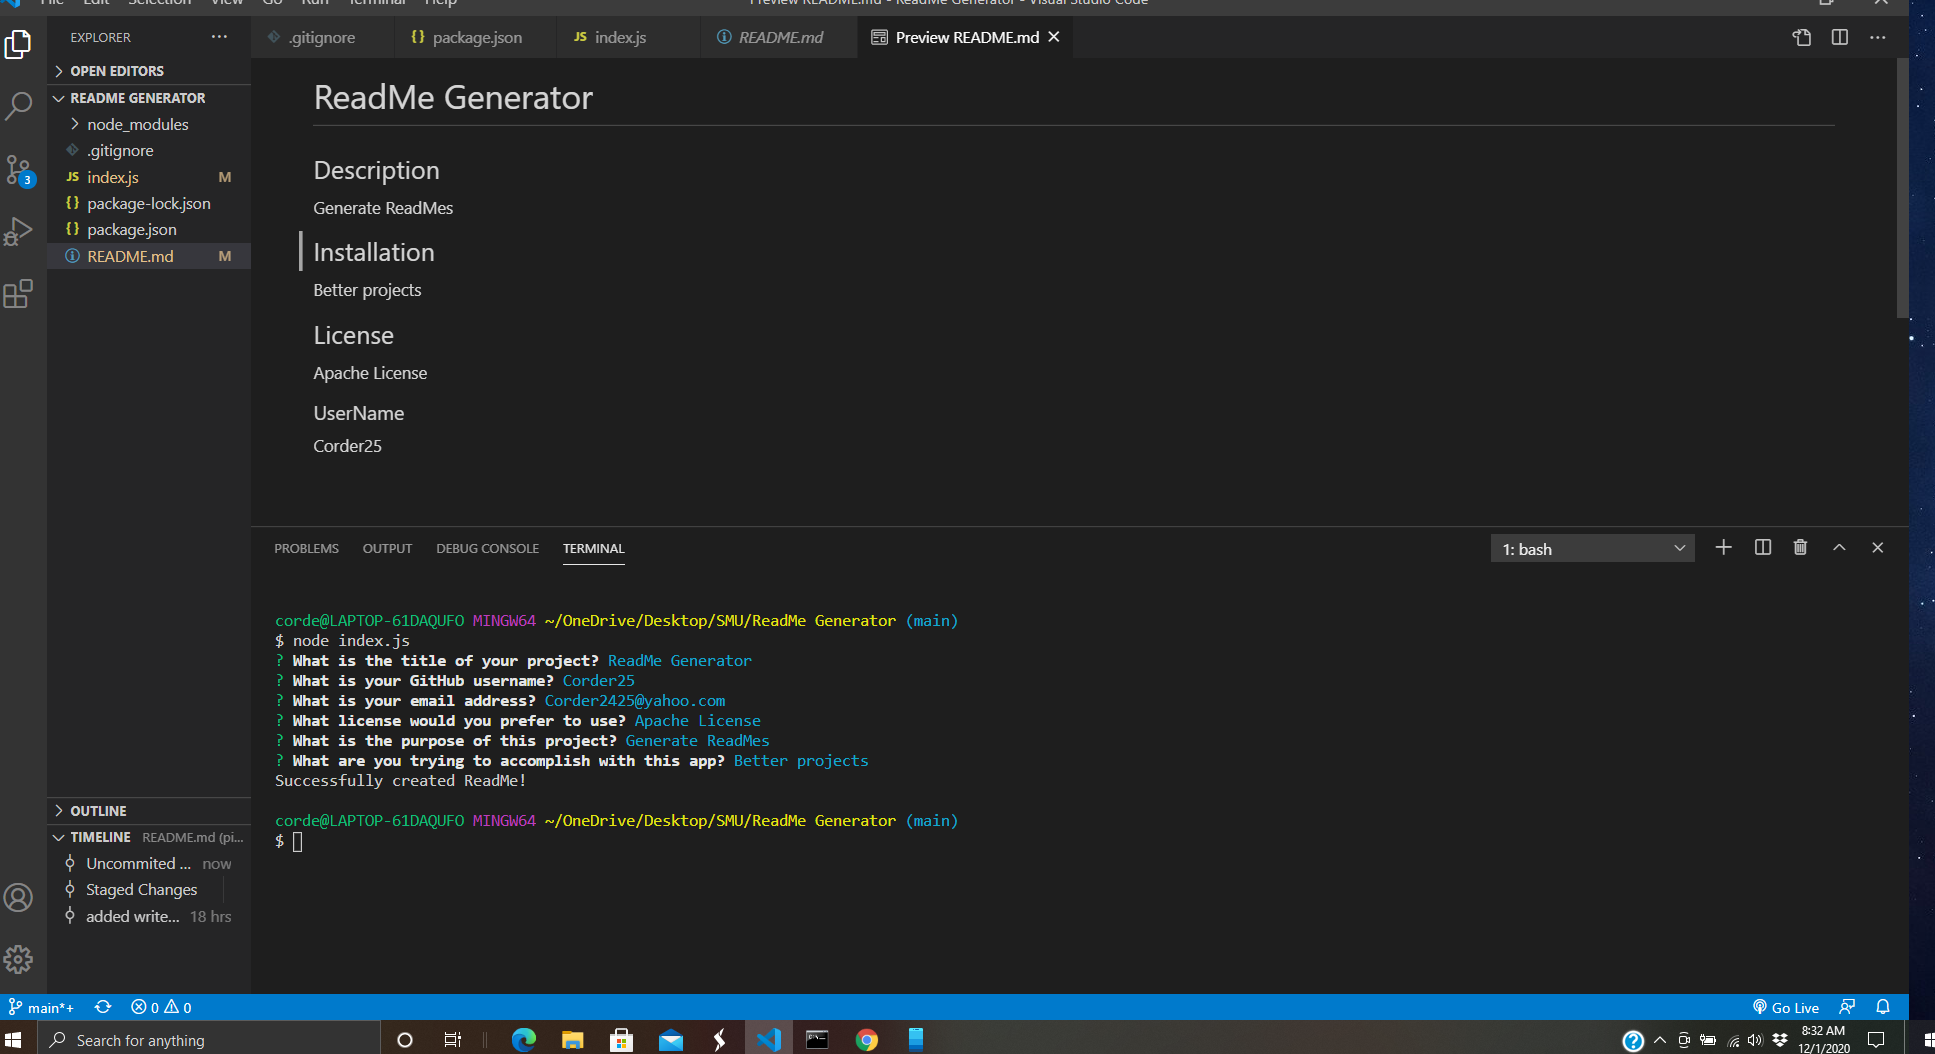Viewport: 1935px width, 1054px height.
Task: Click the main branch indicator
Action: pos(40,1007)
